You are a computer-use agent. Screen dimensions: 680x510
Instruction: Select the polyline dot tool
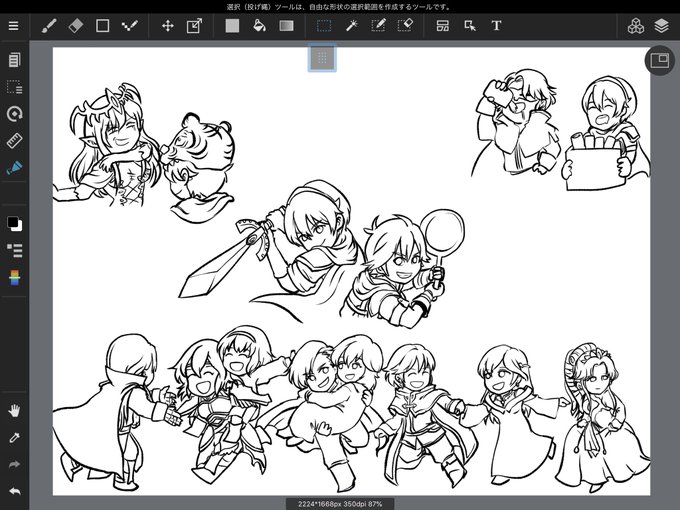(x=129, y=26)
